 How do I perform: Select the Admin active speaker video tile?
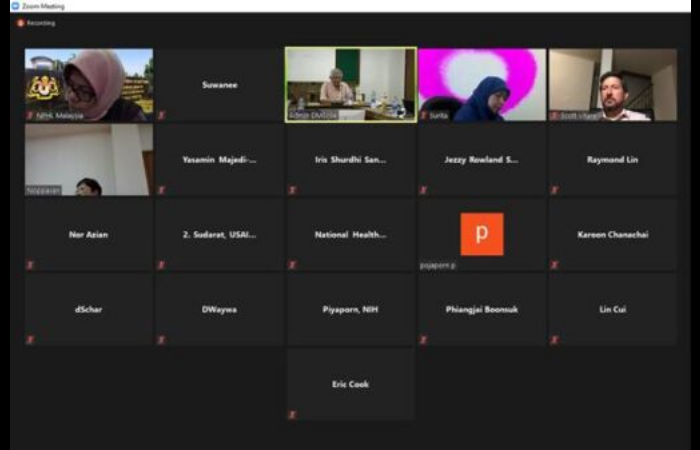[351, 85]
